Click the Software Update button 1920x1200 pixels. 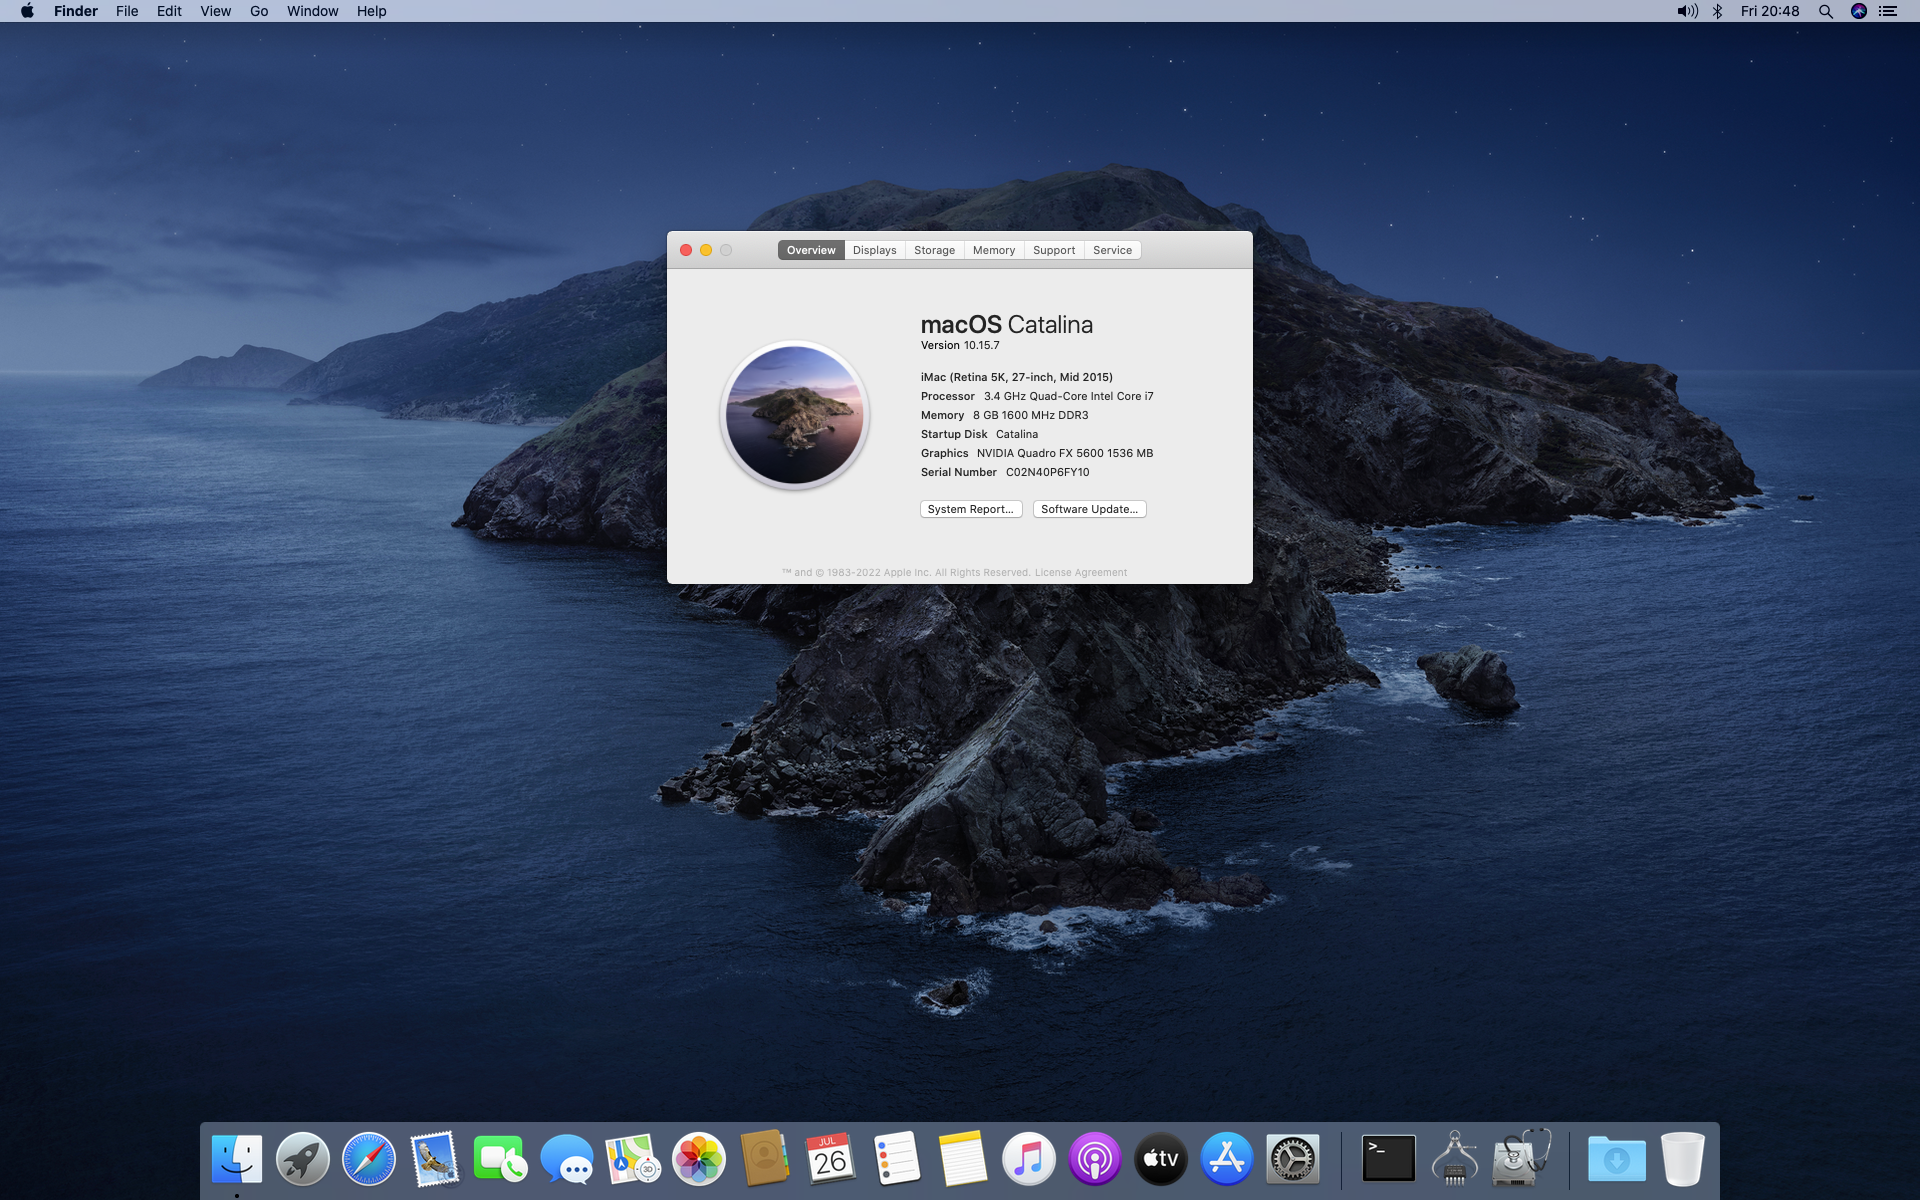pyautogui.click(x=1089, y=509)
